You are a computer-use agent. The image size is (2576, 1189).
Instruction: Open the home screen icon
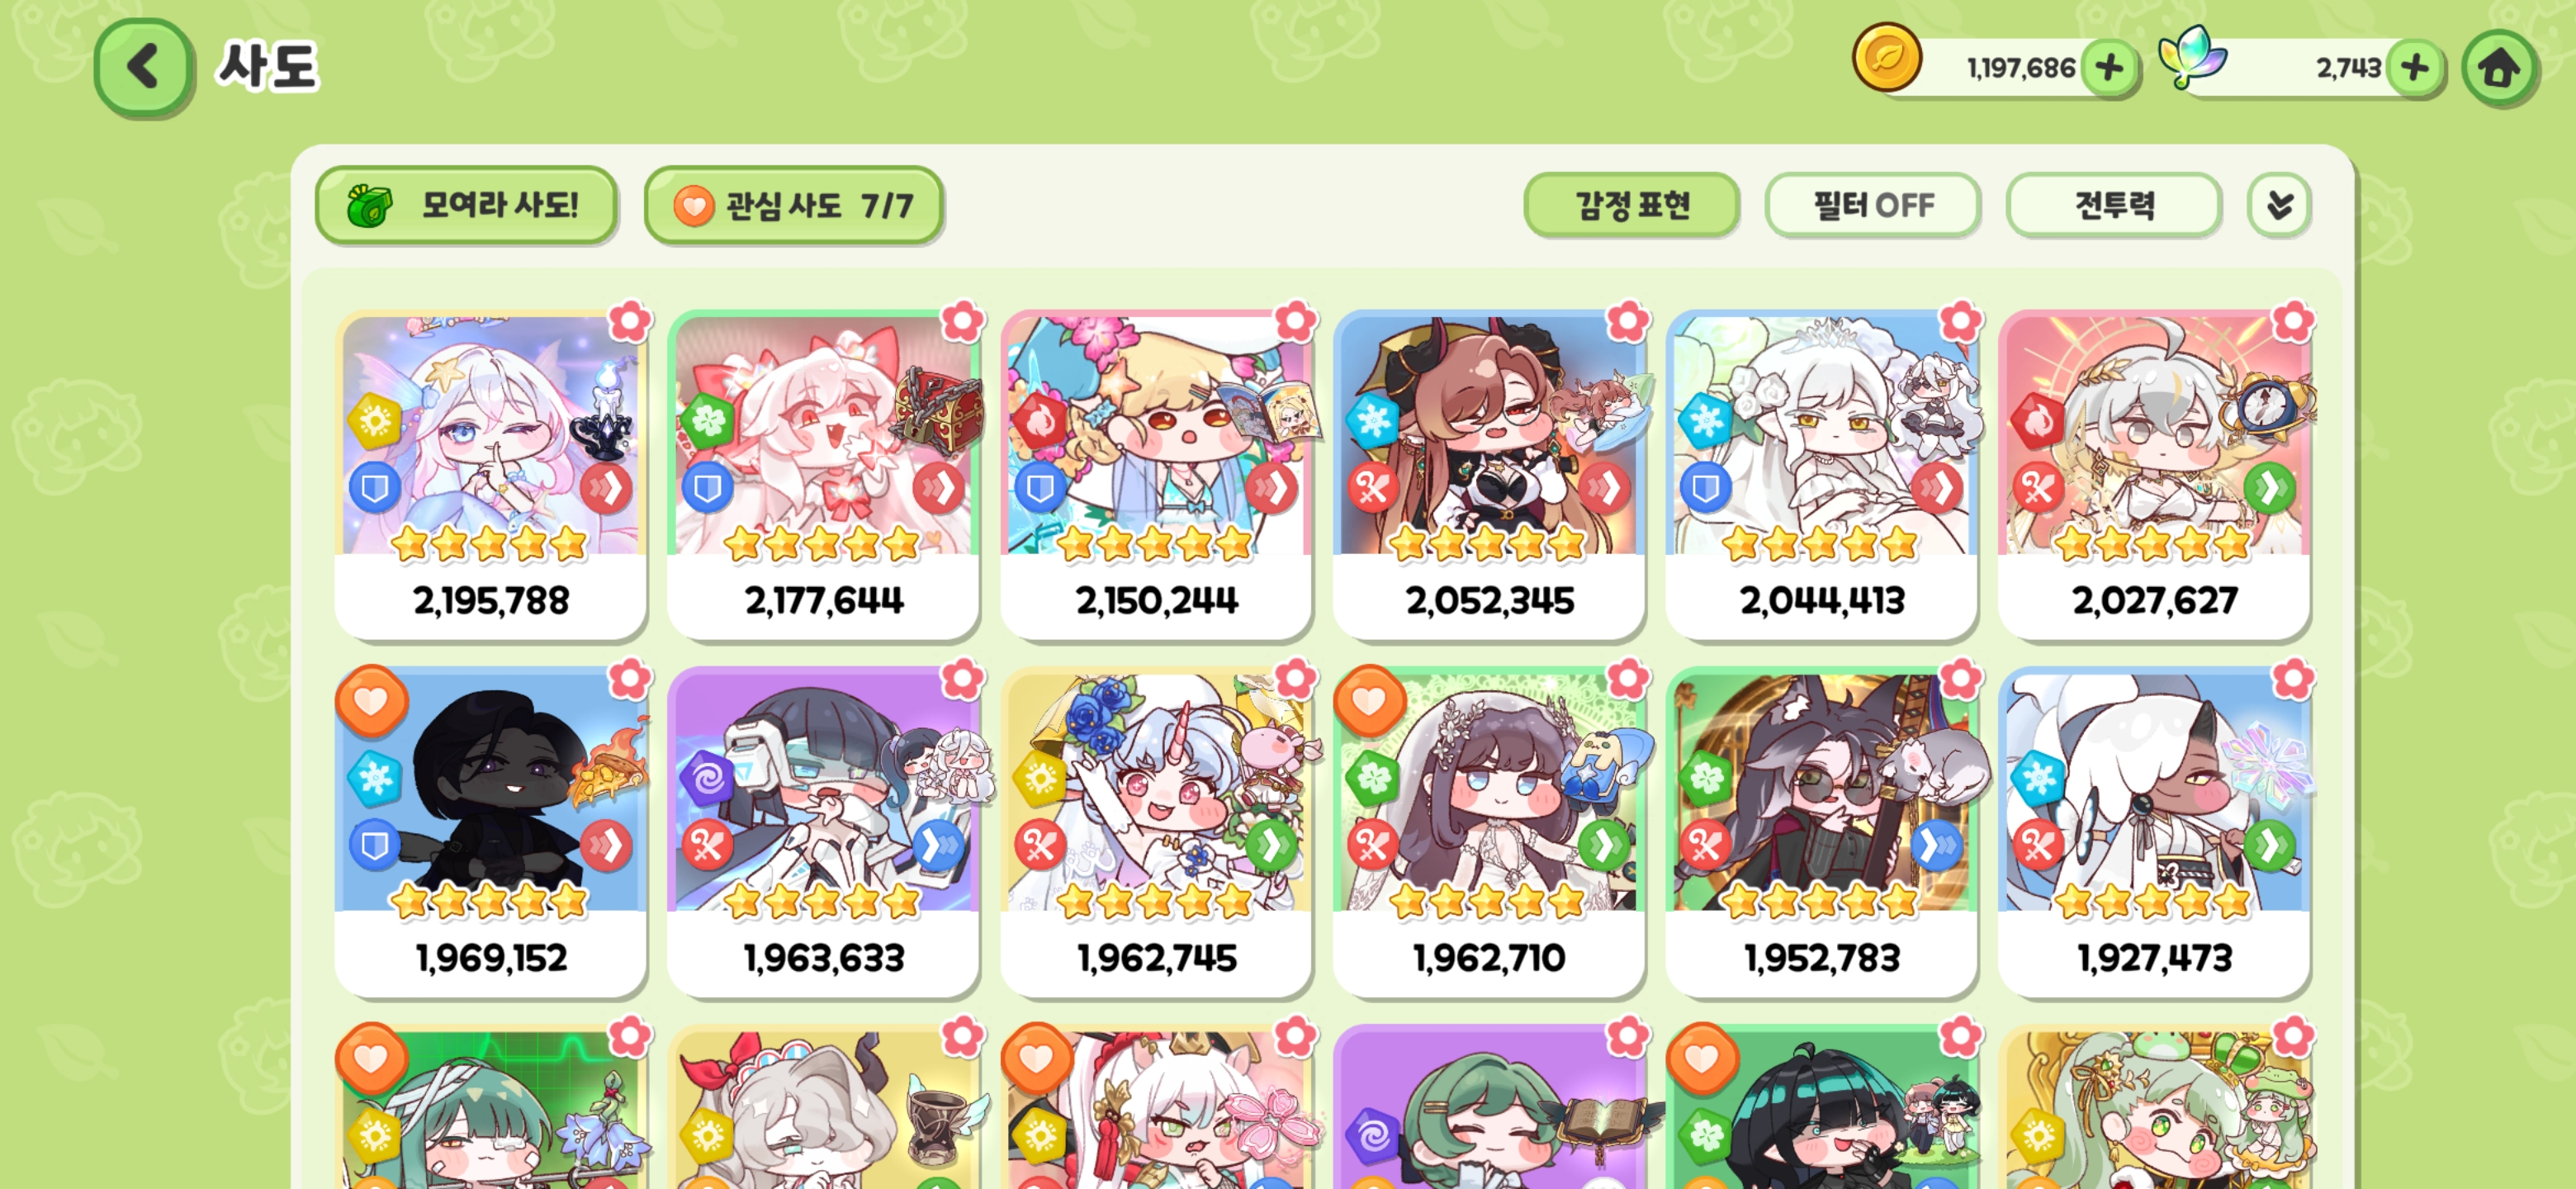click(2499, 68)
